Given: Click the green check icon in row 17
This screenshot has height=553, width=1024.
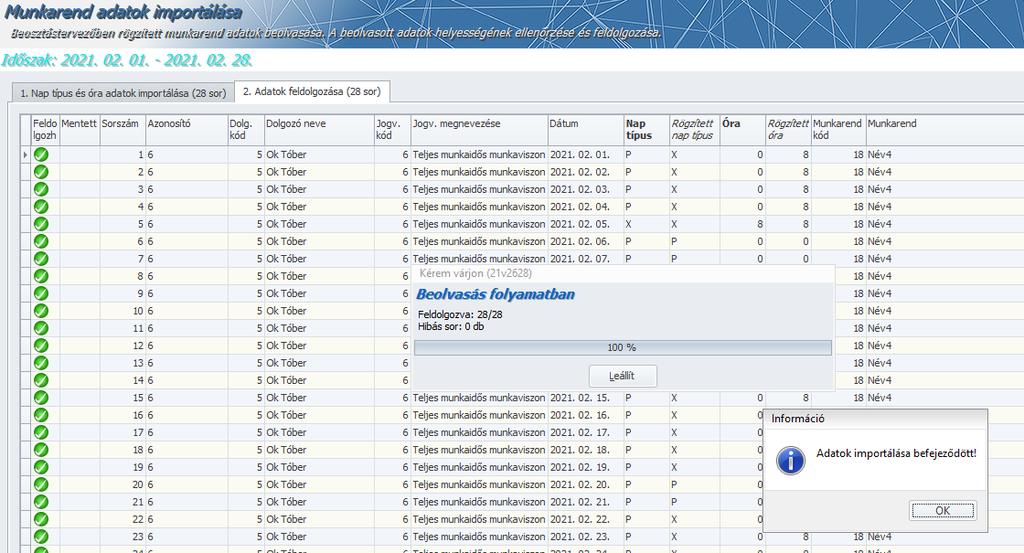Looking at the screenshot, I should click(41, 432).
